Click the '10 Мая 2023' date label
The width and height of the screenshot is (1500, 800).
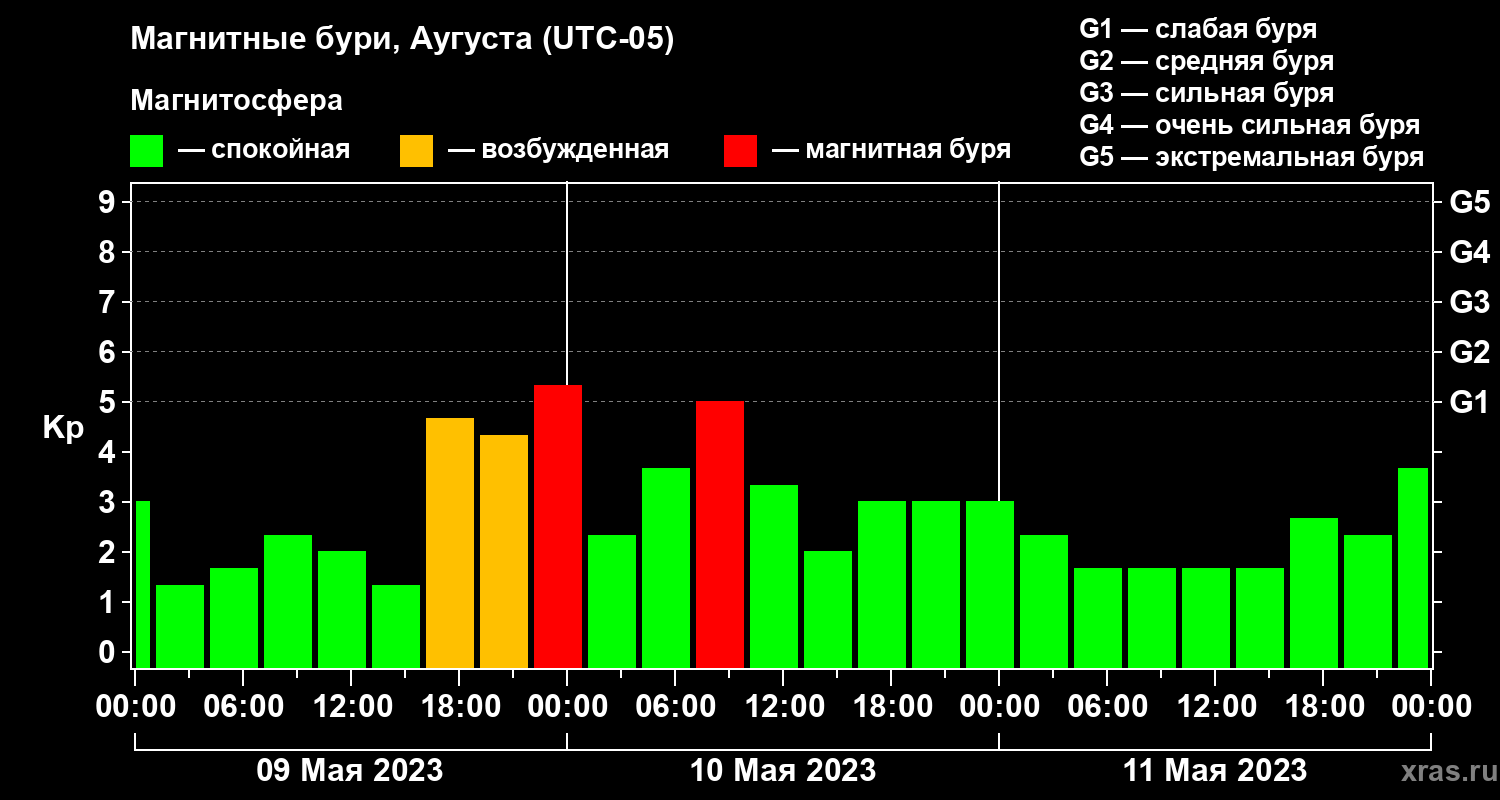coord(783,770)
